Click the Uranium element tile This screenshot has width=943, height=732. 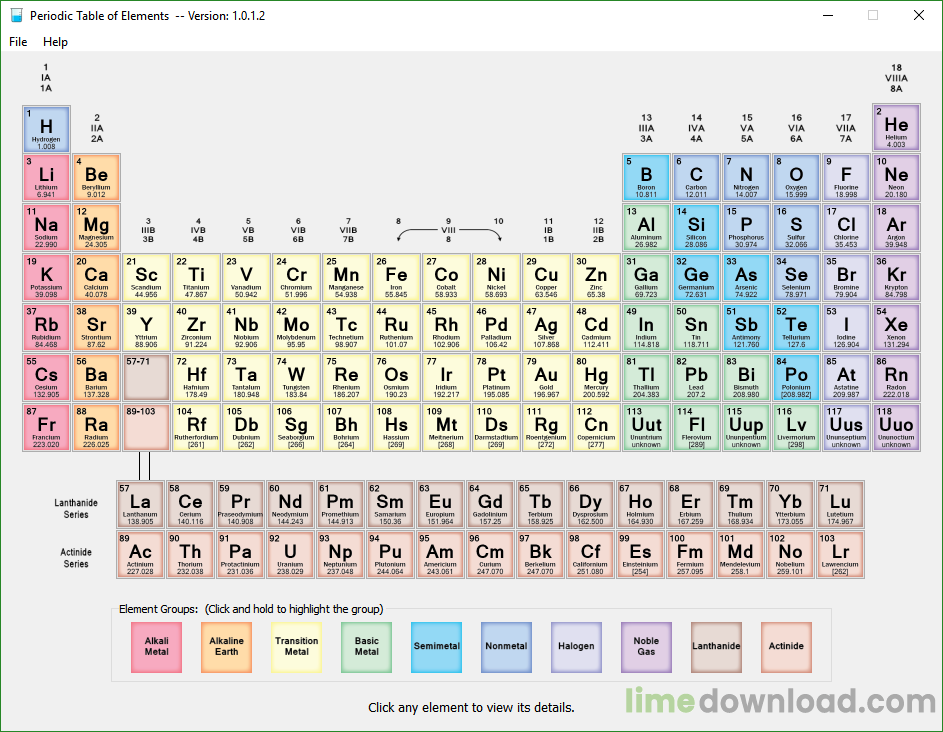coord(290,555)
